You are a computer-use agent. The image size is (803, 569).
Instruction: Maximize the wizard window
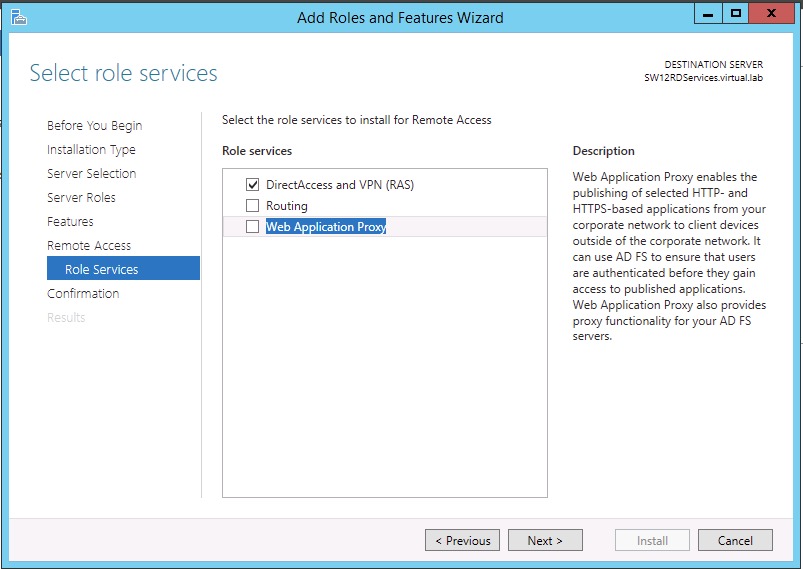[x=735, y=14]
